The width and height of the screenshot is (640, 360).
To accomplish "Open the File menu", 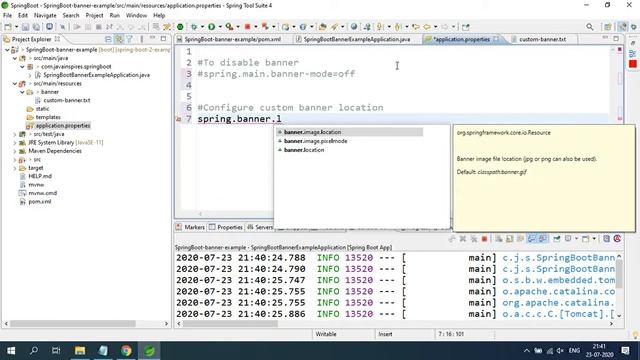I will click(7, 16).
